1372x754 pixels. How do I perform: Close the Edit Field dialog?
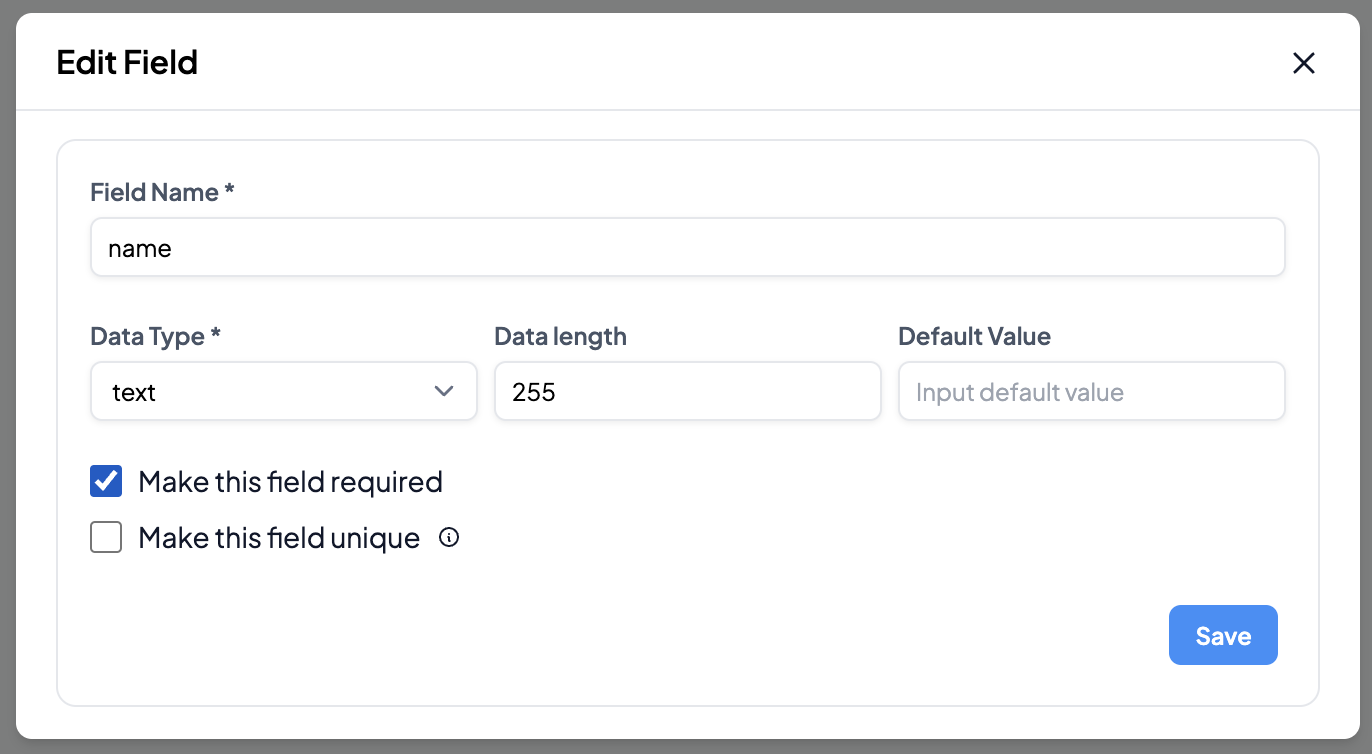tap(1303, 63)
